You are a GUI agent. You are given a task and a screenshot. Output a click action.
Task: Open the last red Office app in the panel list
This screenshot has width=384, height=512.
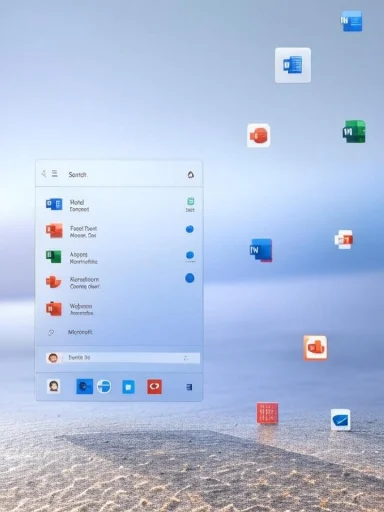(54, 308)
